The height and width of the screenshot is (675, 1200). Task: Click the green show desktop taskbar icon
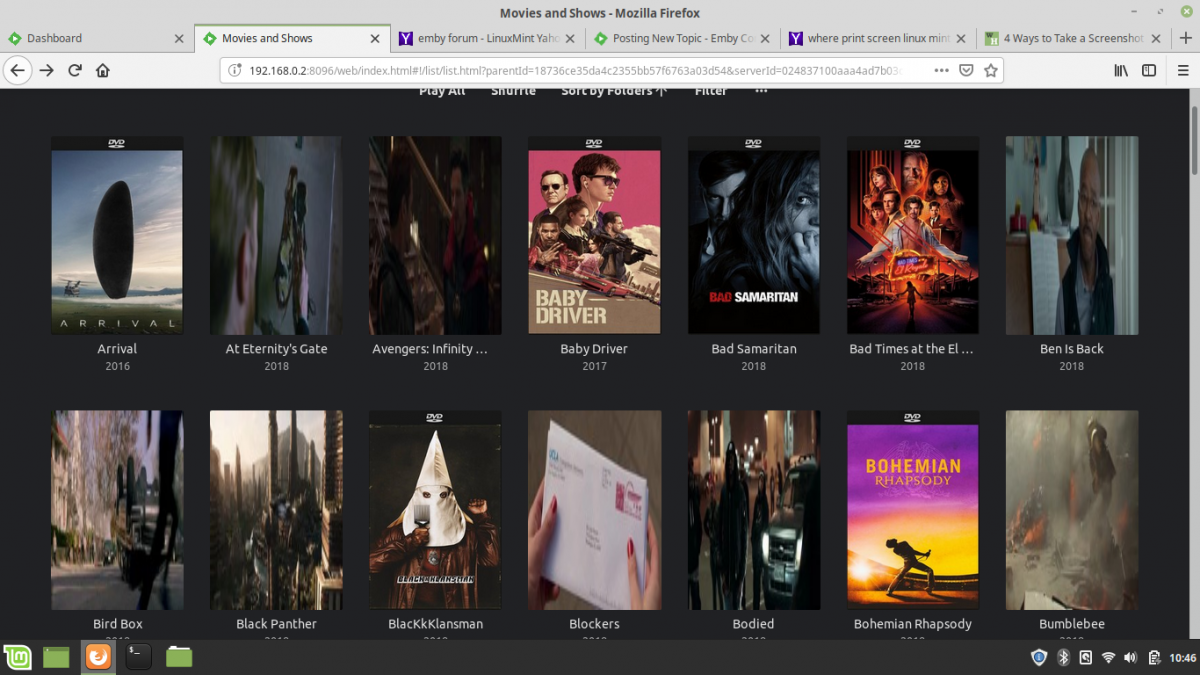[x=56, y=657]
